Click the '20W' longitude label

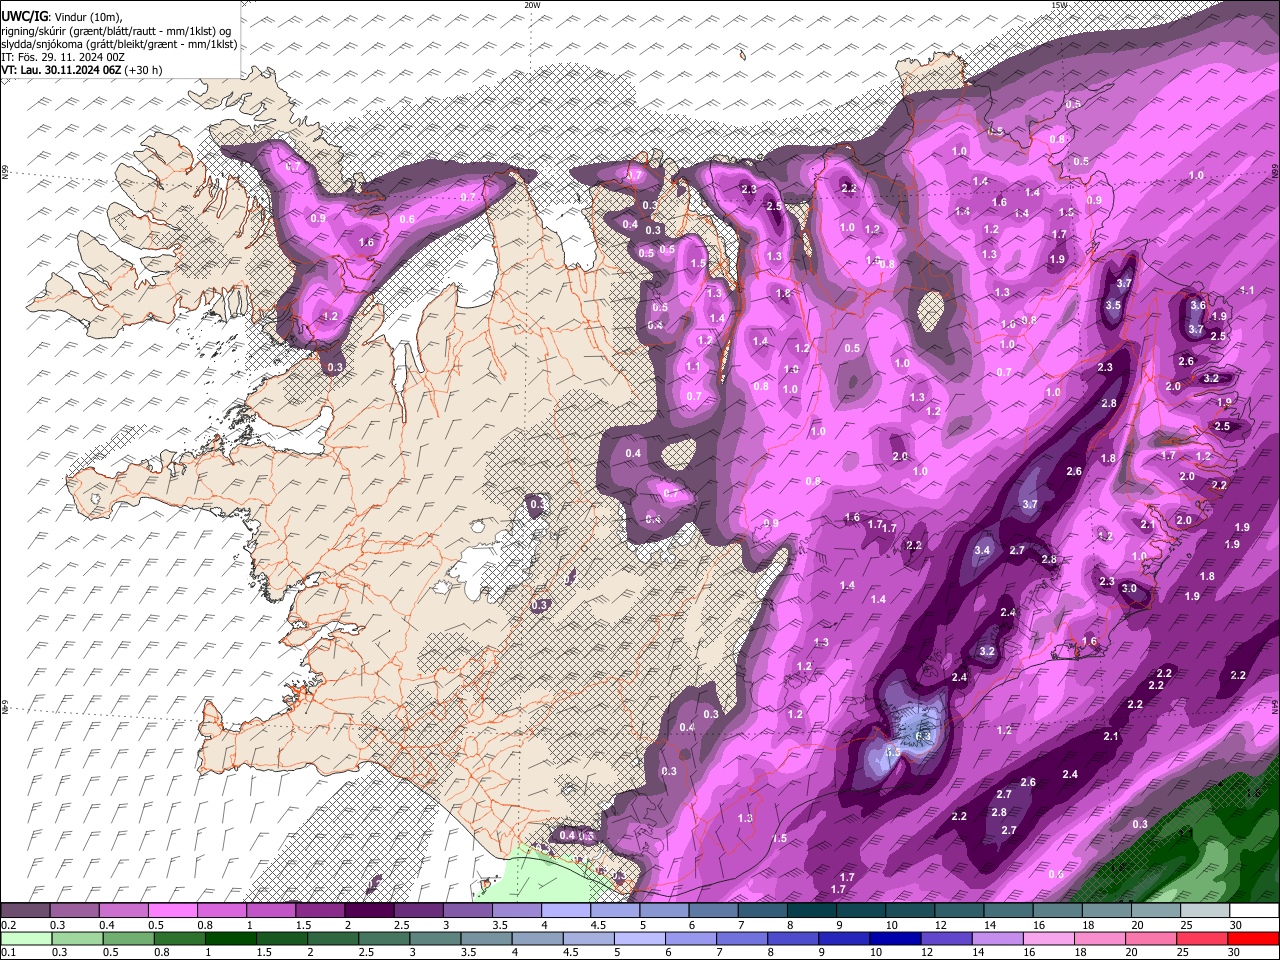click(x=532, y=5)
